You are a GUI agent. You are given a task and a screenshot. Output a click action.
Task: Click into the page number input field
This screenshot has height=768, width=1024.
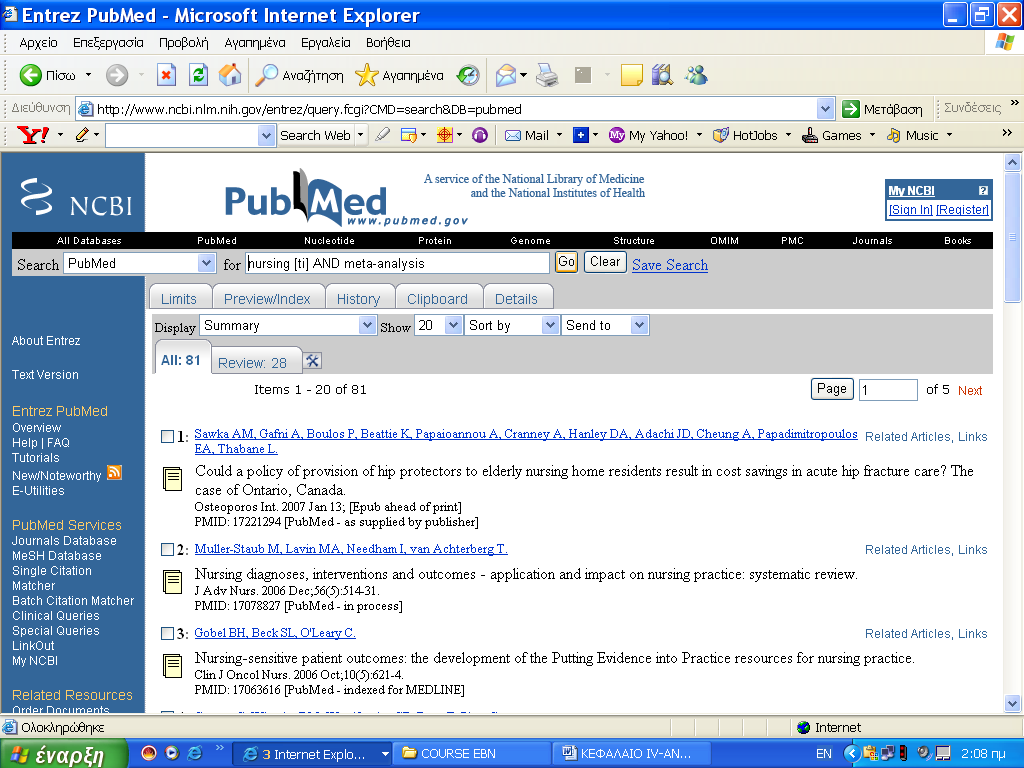point(888,390)
